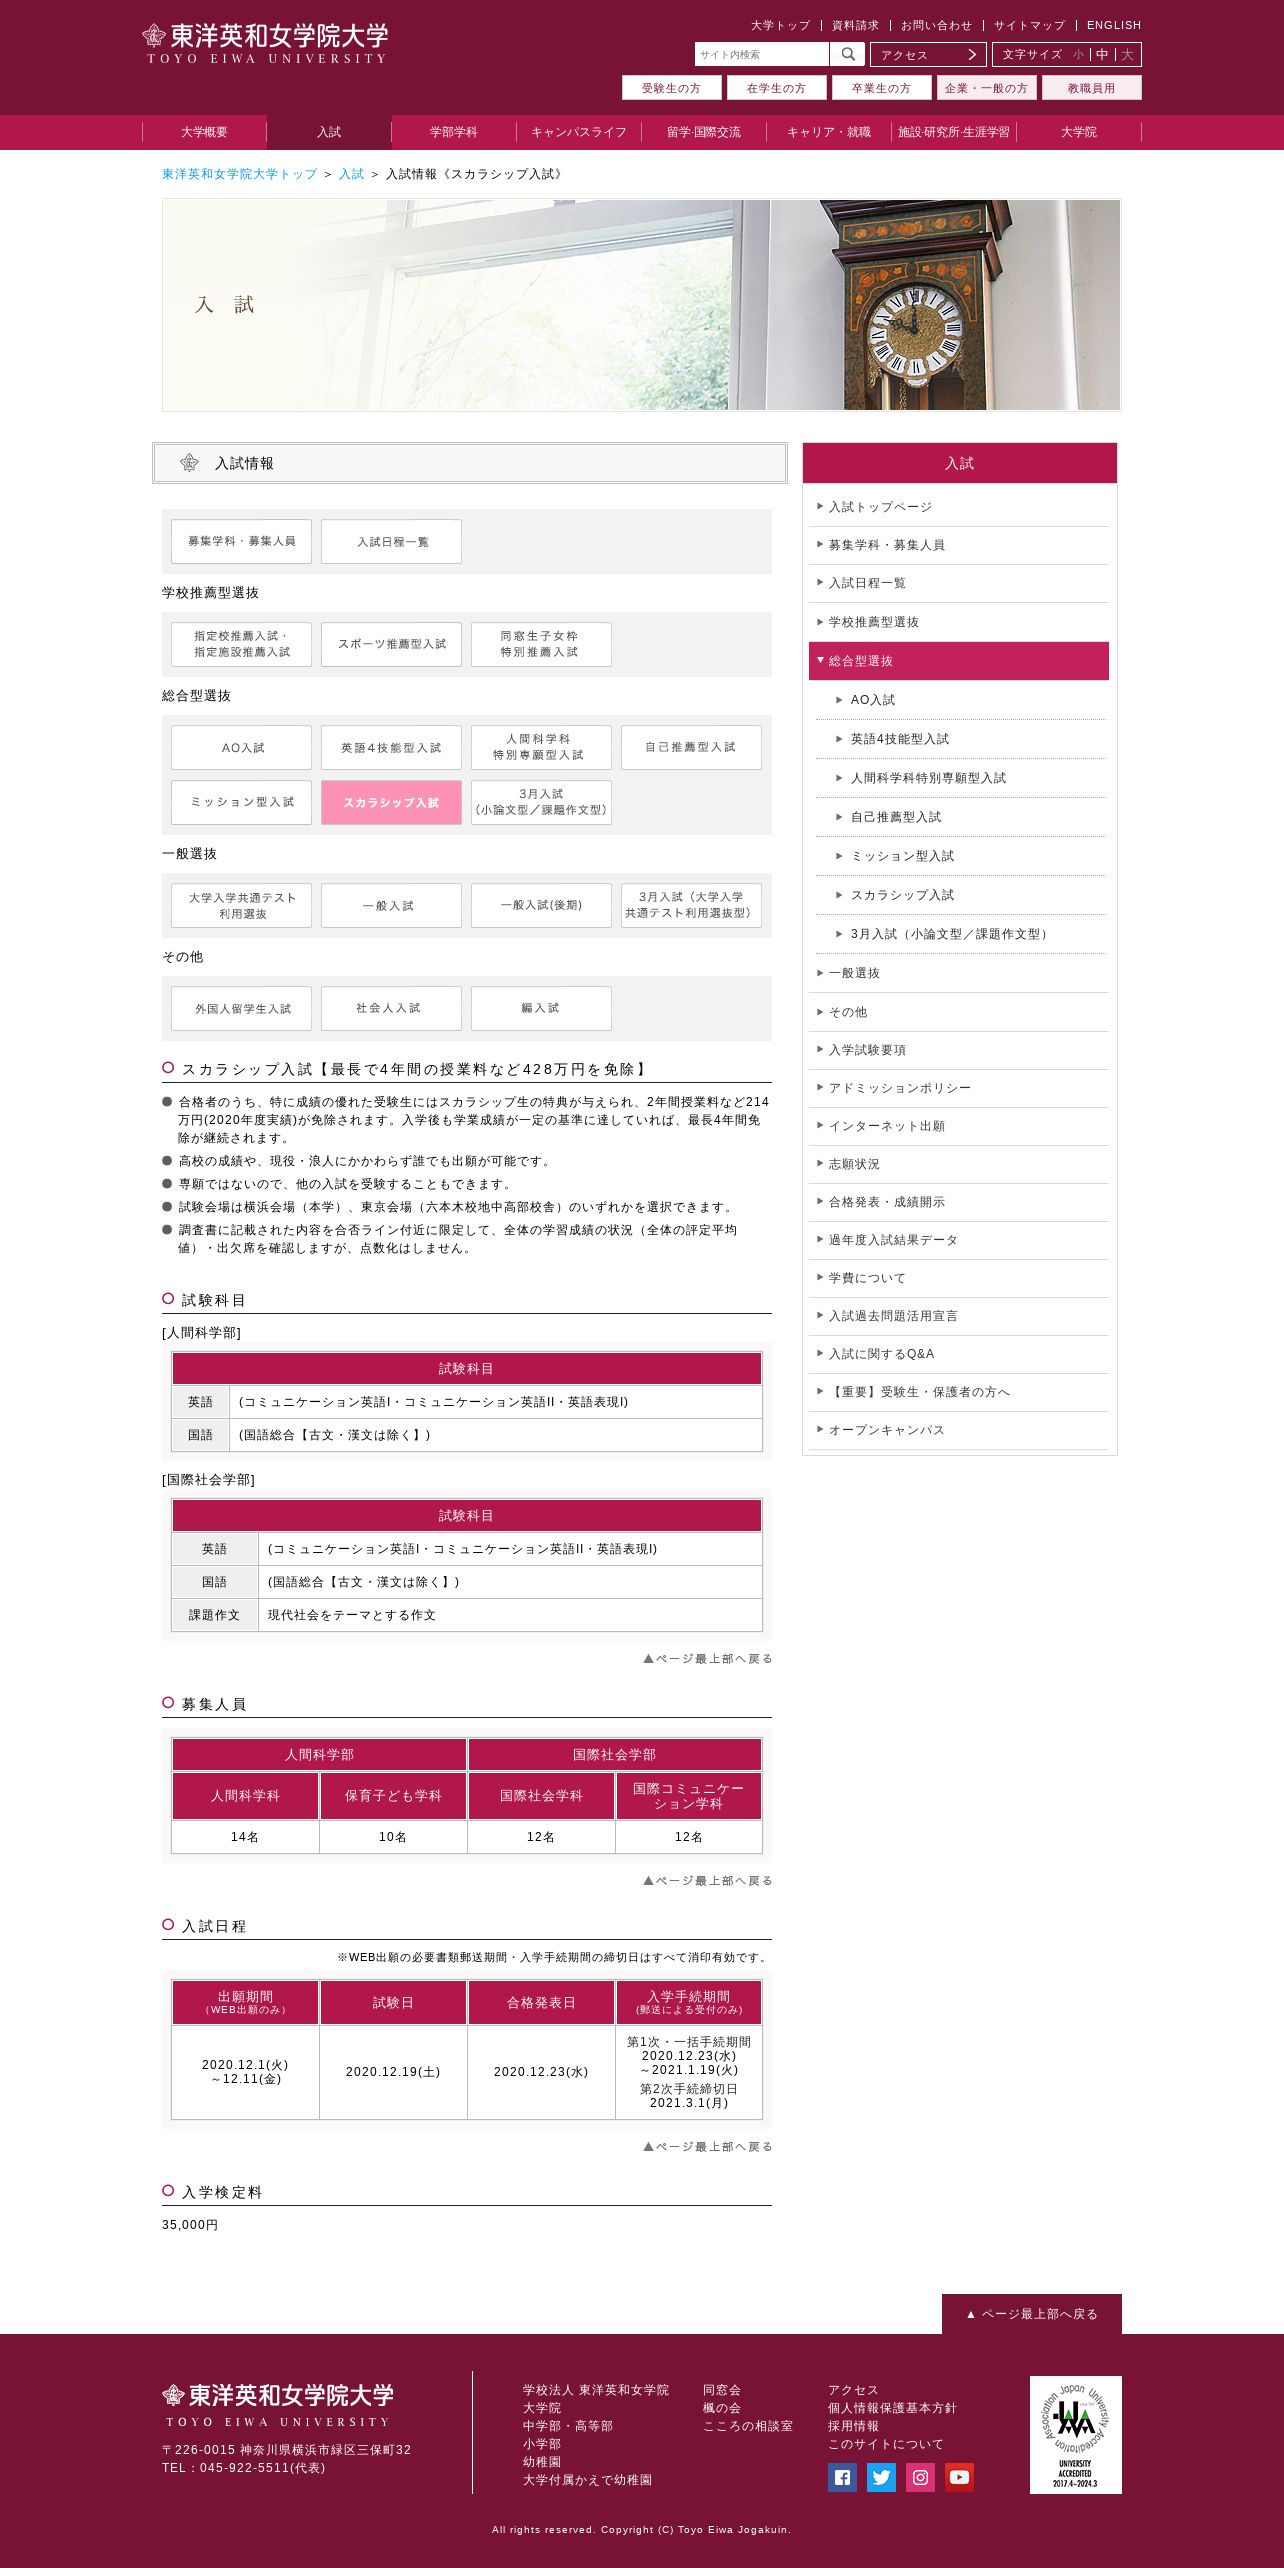Expand その他 in the sidebar
The width and height of the screenshot is (1284, 2568).
[959, 1012]
